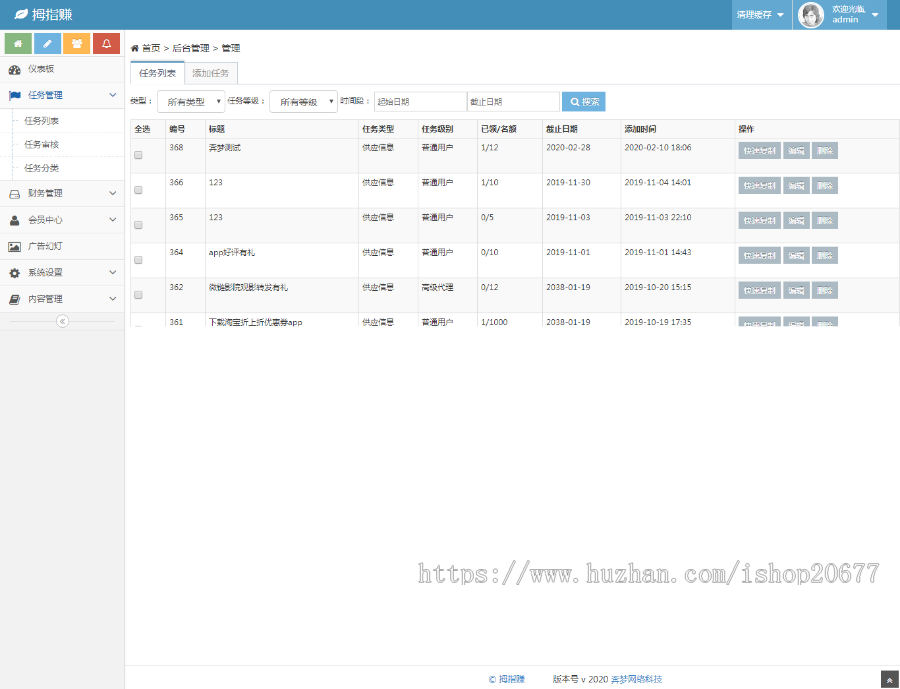Click the gear icon beside 系统设置
The image size is (900, 689).
[x=14, y=273]
